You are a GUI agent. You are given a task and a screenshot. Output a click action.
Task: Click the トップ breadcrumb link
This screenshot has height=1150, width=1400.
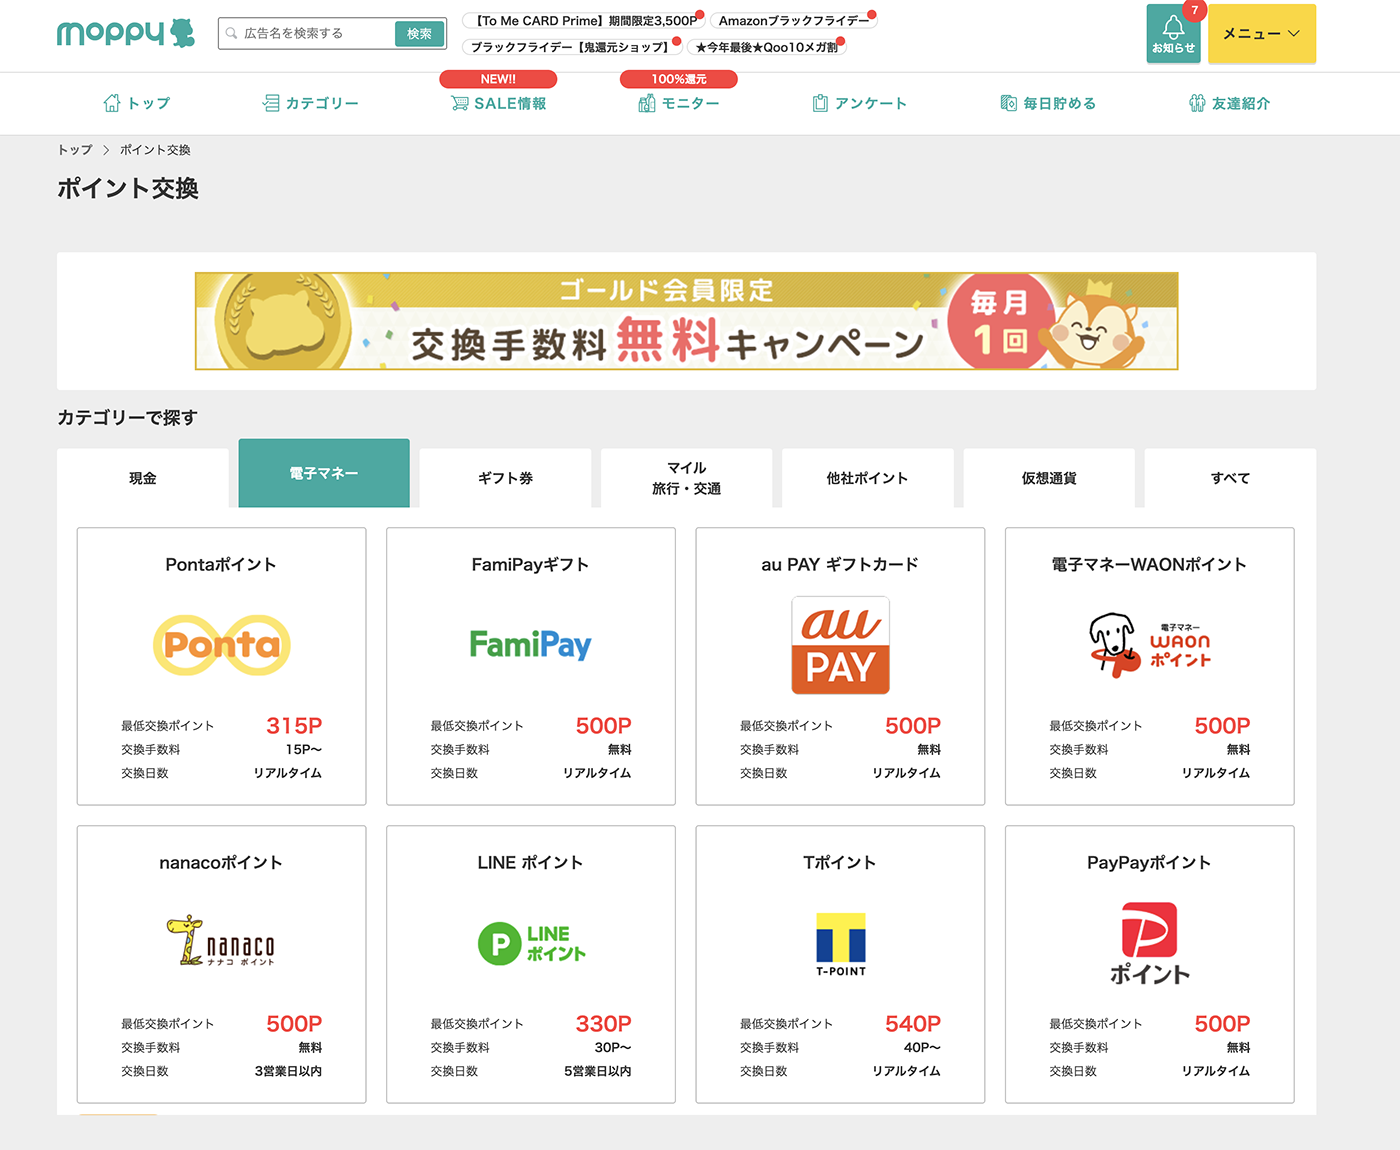point(75,150)
